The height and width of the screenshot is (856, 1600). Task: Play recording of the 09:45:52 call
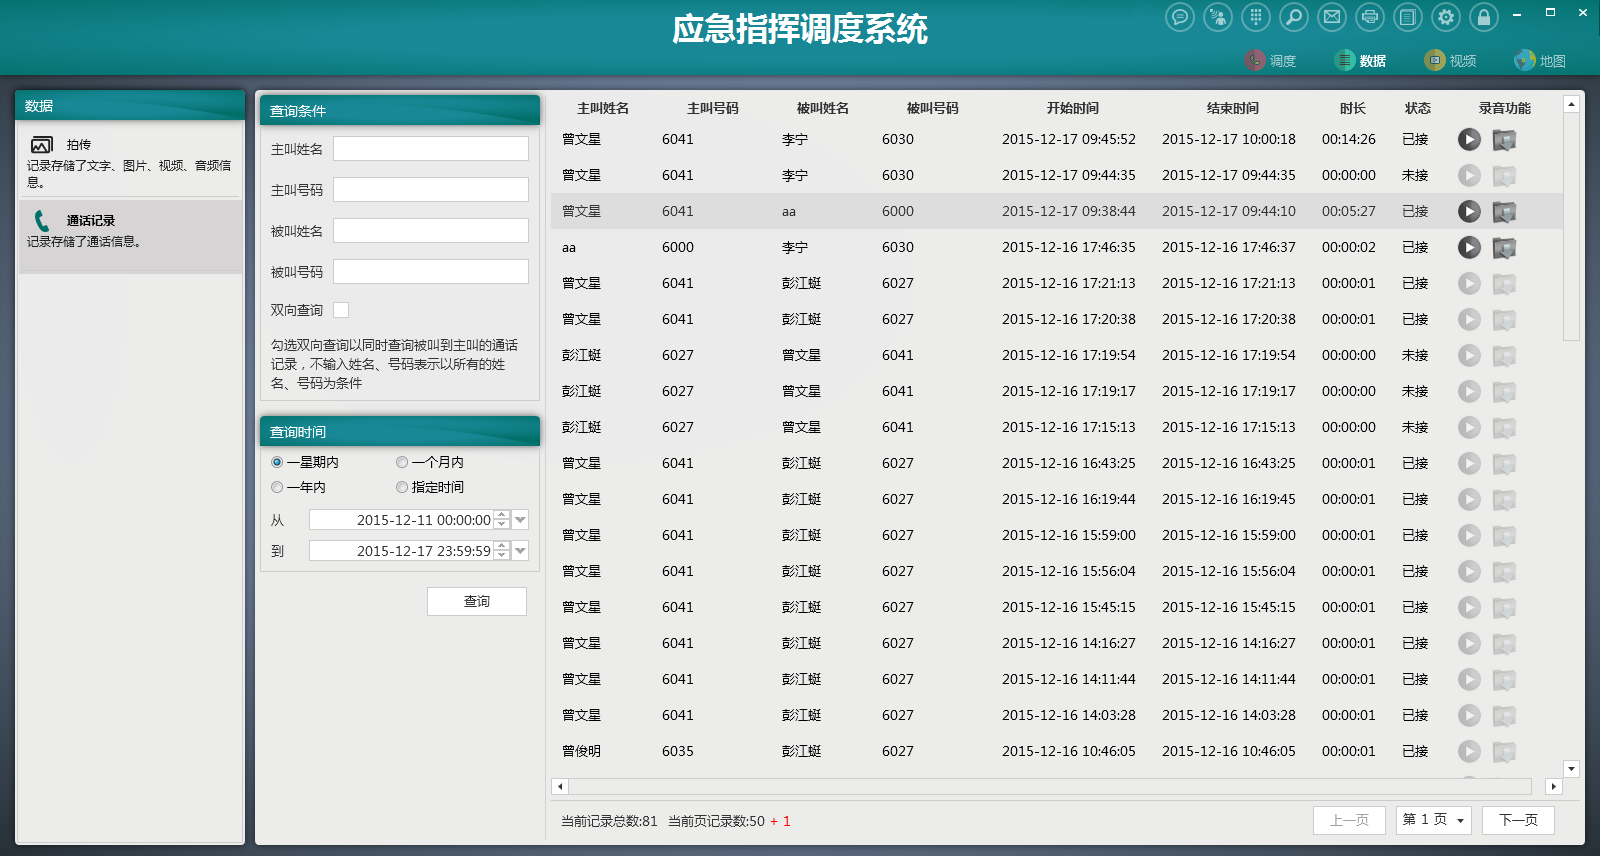tap(1469, 140)
